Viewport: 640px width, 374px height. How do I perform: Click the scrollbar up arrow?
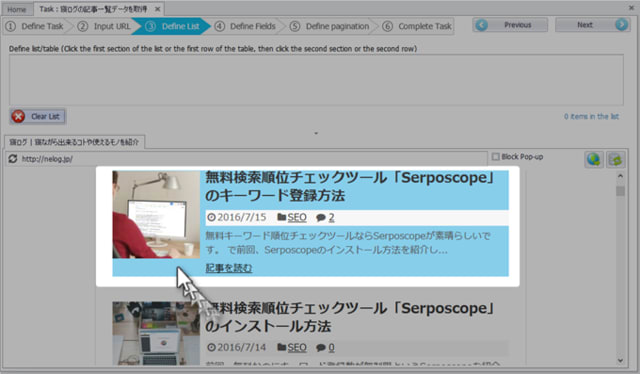click(x=620, y=176)
